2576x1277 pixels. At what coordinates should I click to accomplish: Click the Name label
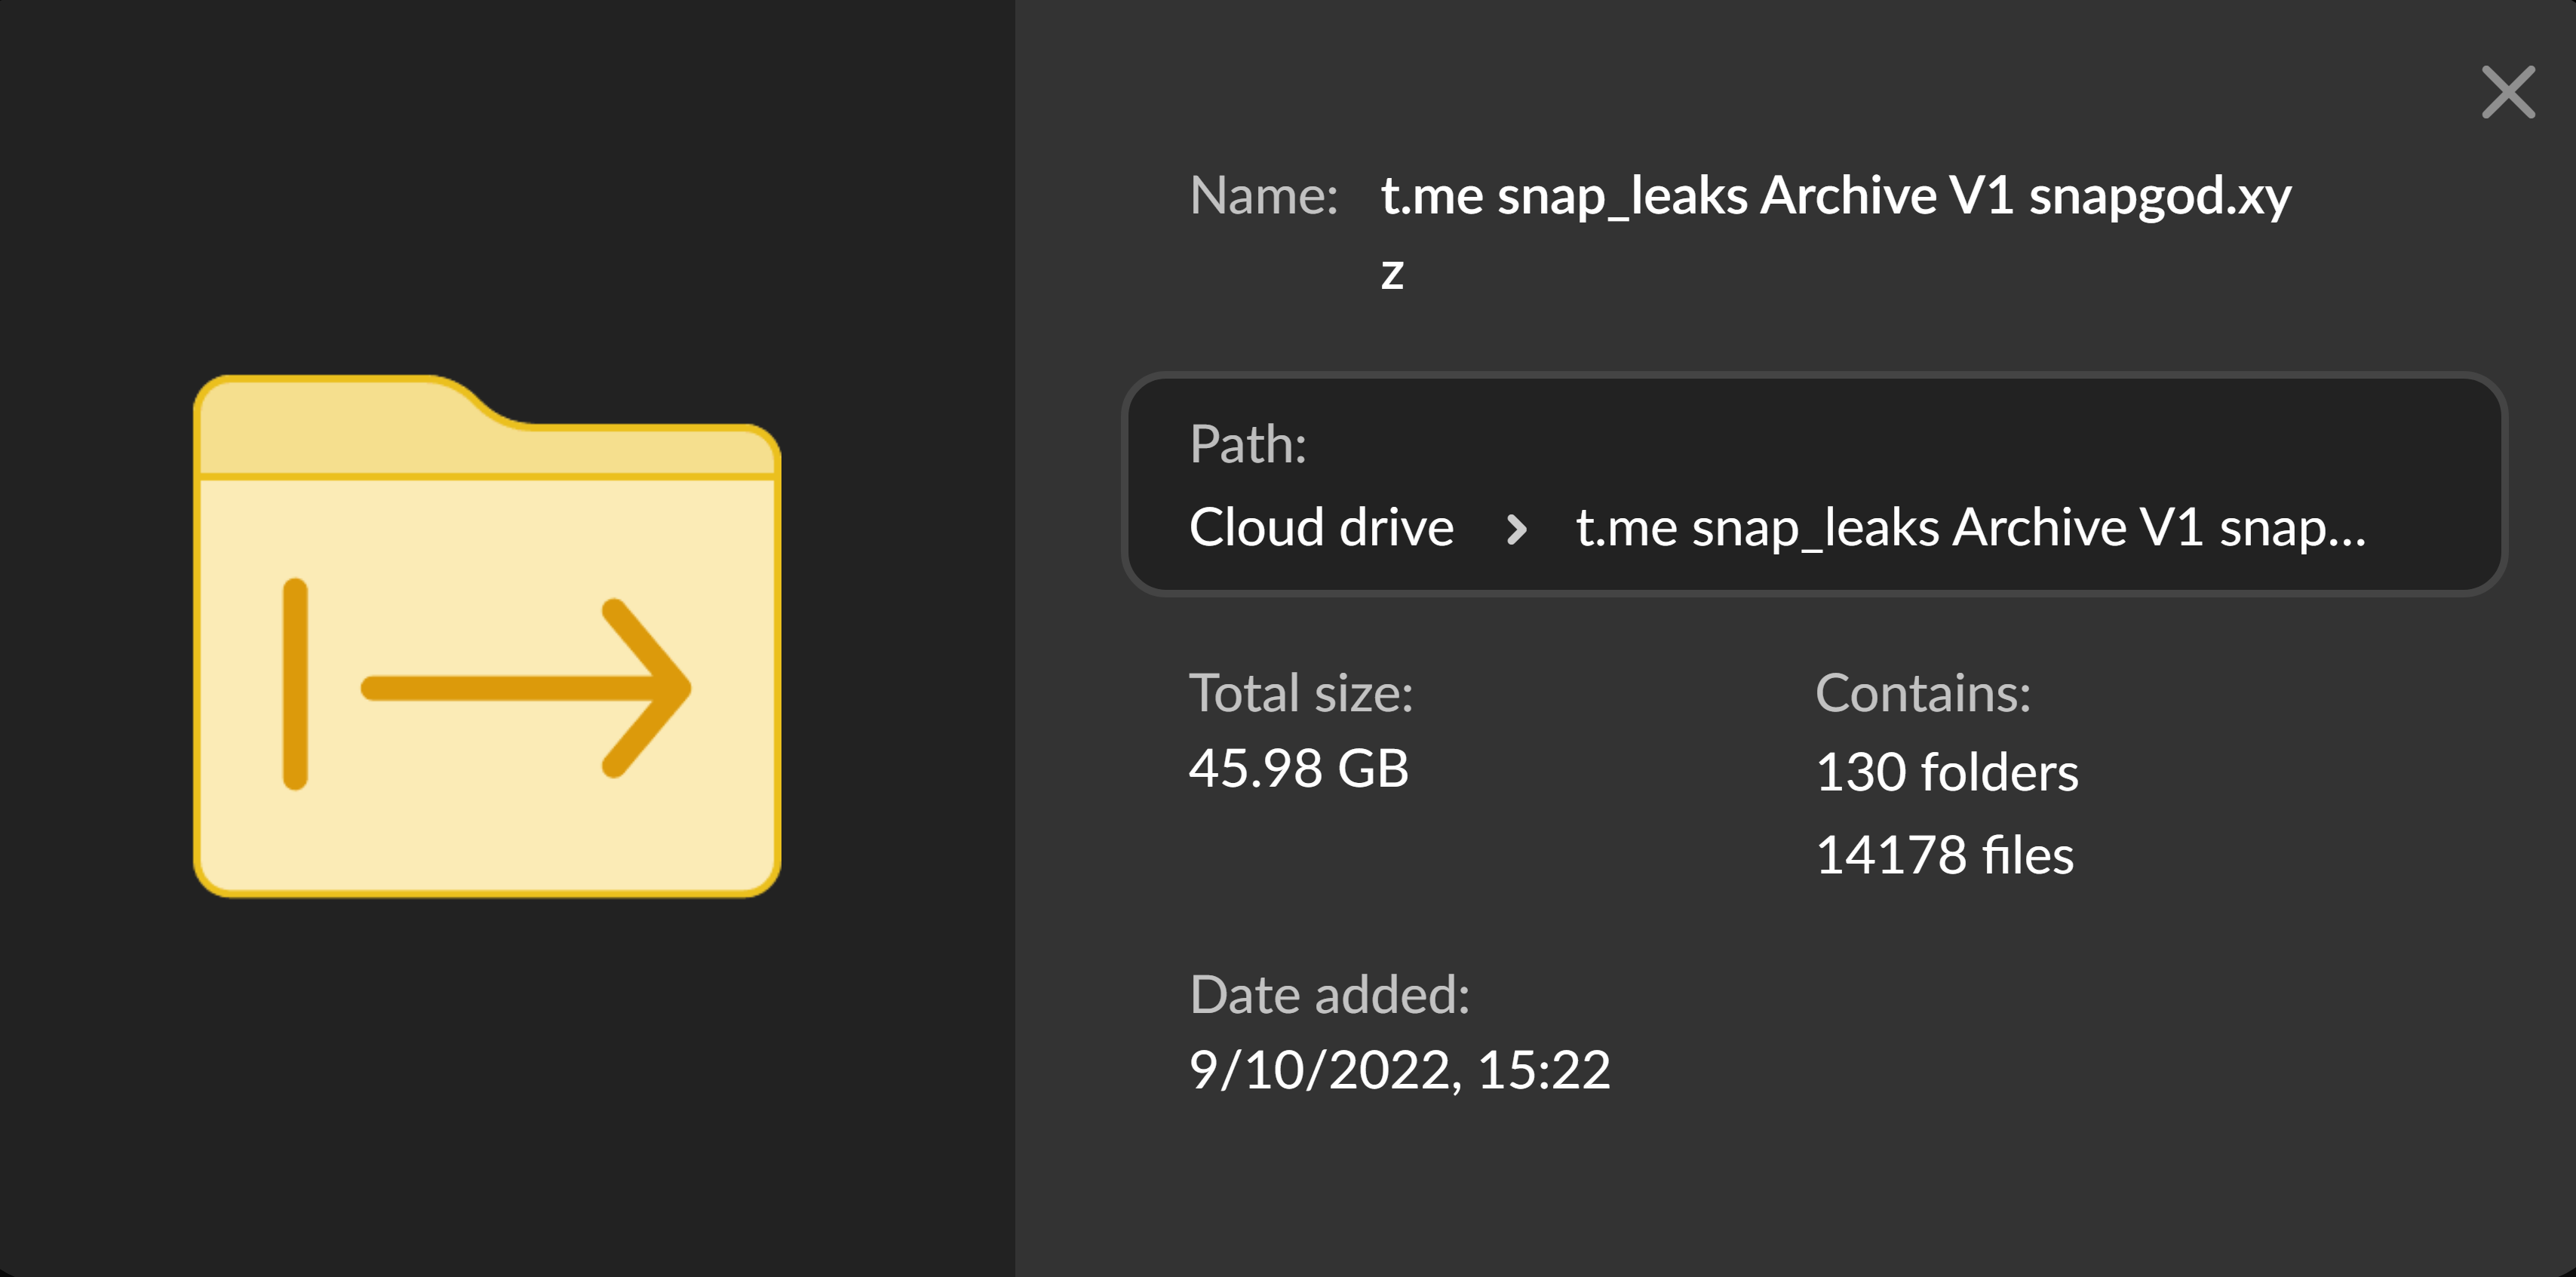pos(1263,195)
